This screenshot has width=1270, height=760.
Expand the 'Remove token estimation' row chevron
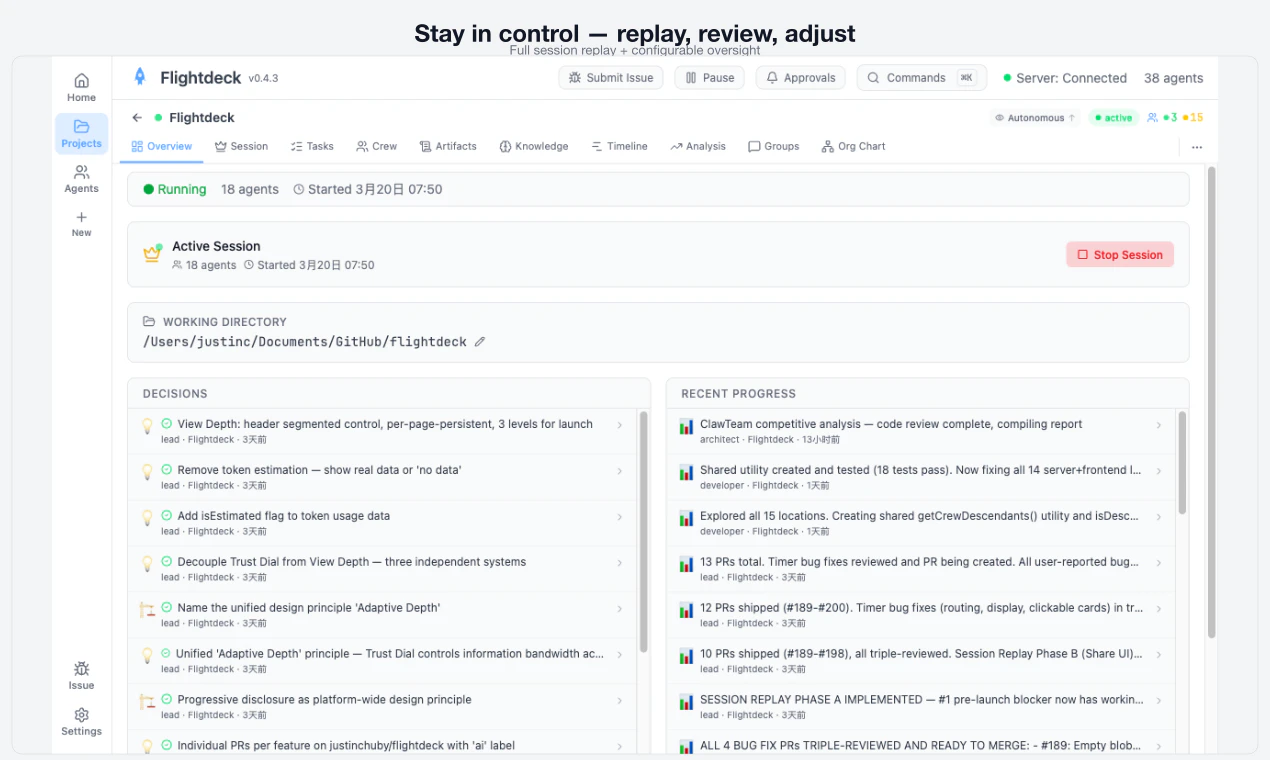pyautogui.click(x=620, y=471)
